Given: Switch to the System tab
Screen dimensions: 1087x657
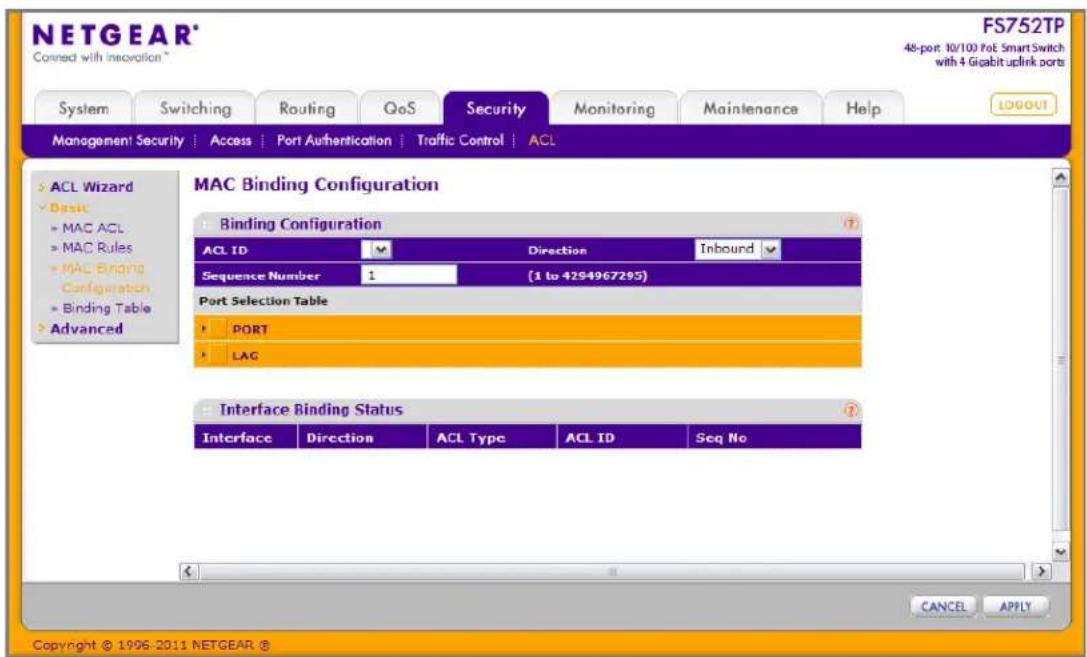Looking at the screenshot, I should (x=83, y=109).
